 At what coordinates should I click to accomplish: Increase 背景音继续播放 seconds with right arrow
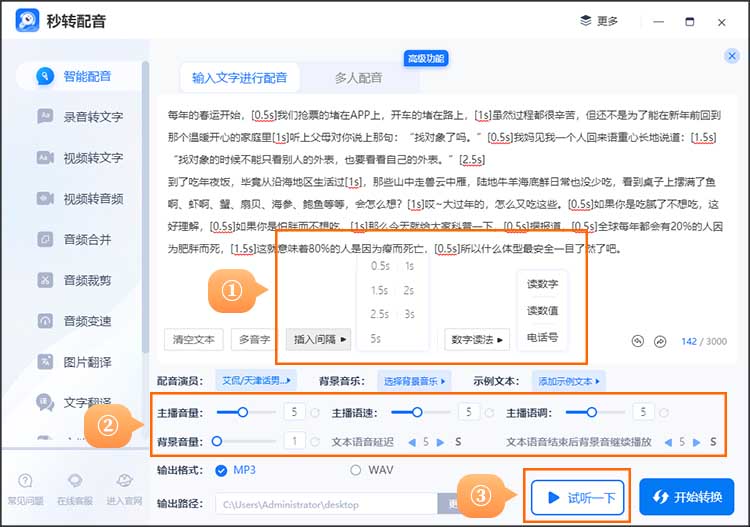tap(696, 442)
